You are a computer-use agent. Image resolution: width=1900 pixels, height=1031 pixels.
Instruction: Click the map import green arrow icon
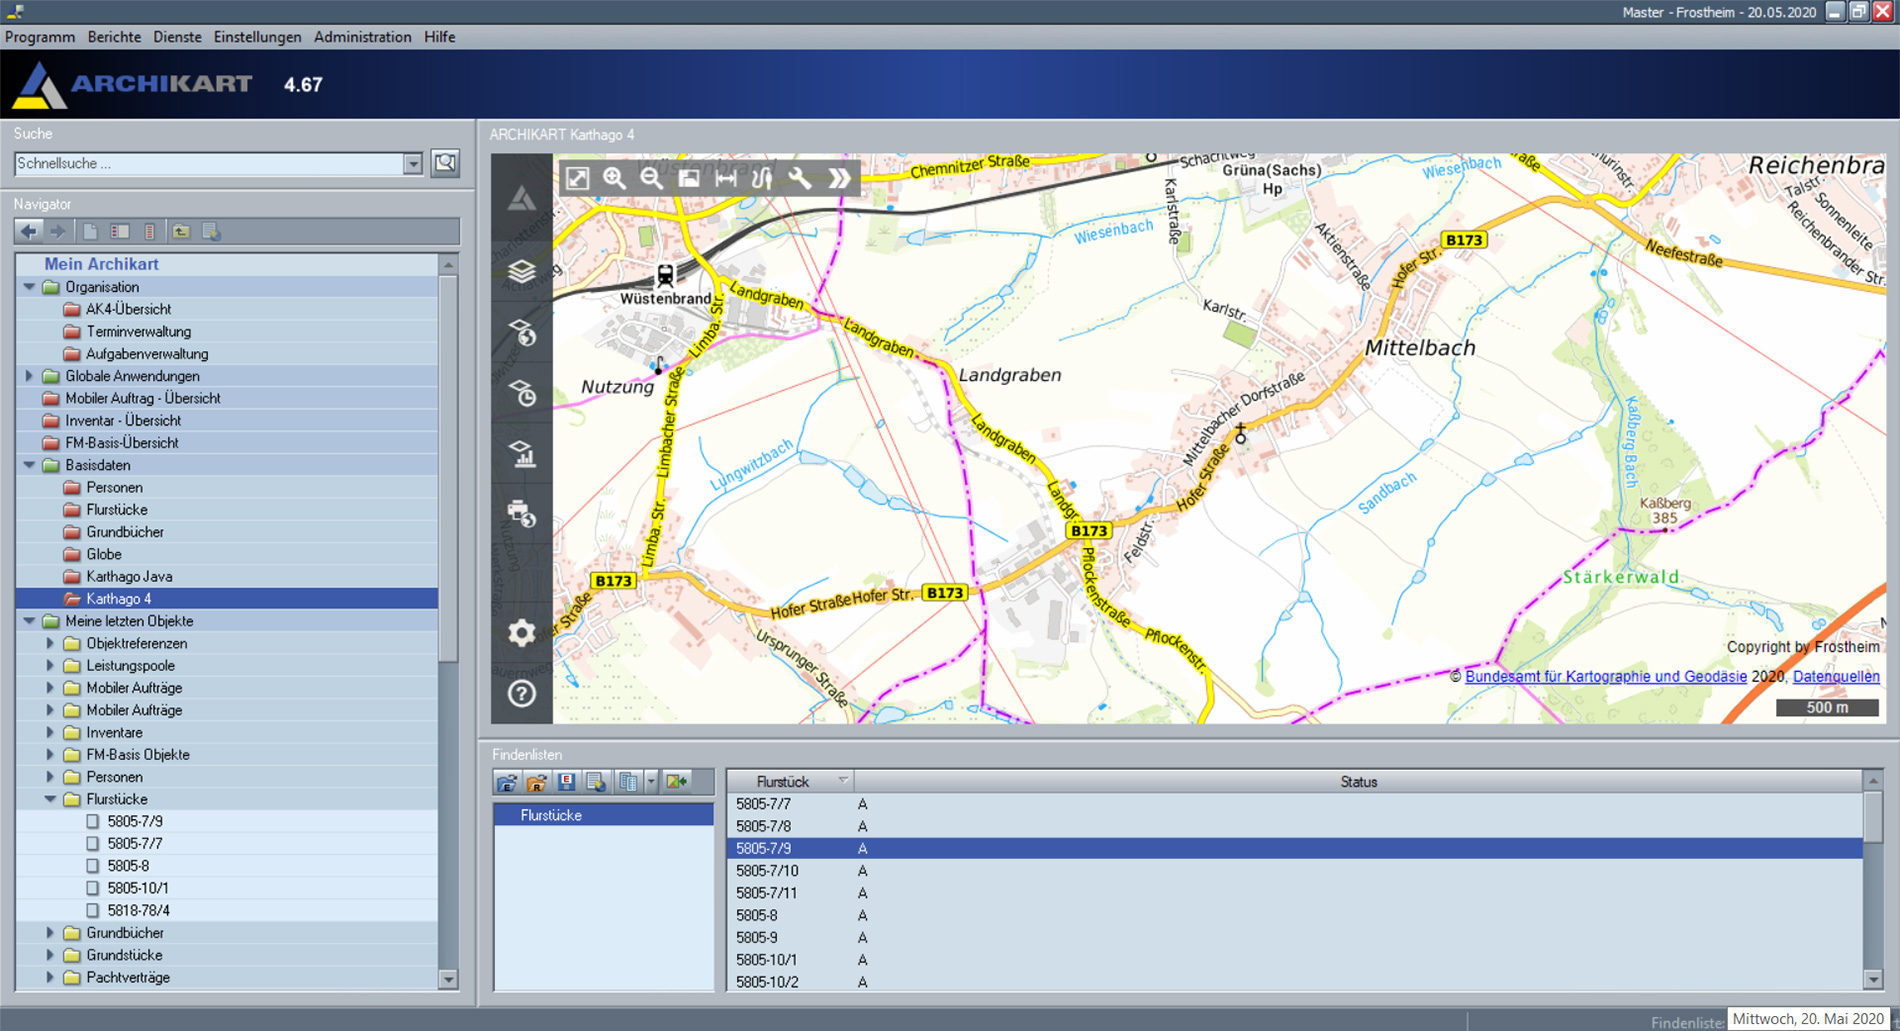pyautogui.click(x=678, y=782)
